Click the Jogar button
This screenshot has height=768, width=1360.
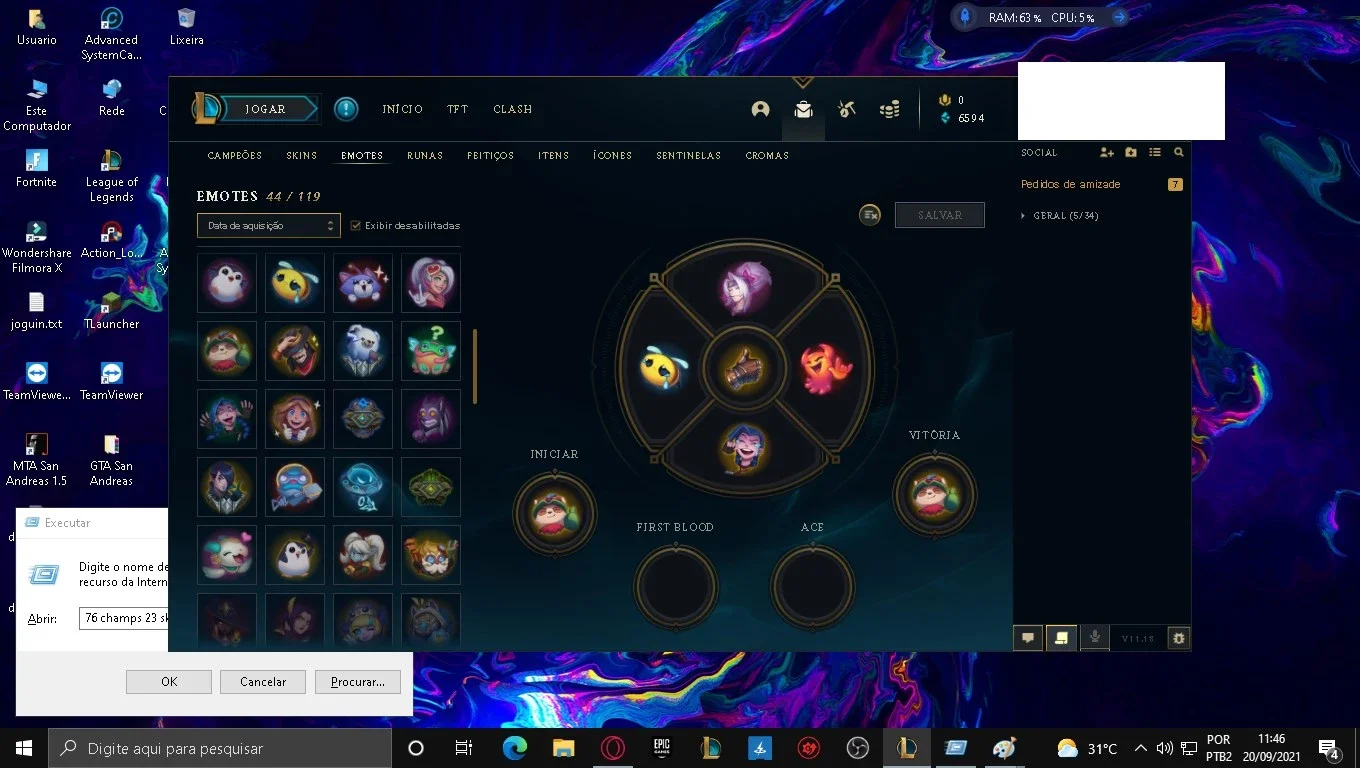click(266, 109)
